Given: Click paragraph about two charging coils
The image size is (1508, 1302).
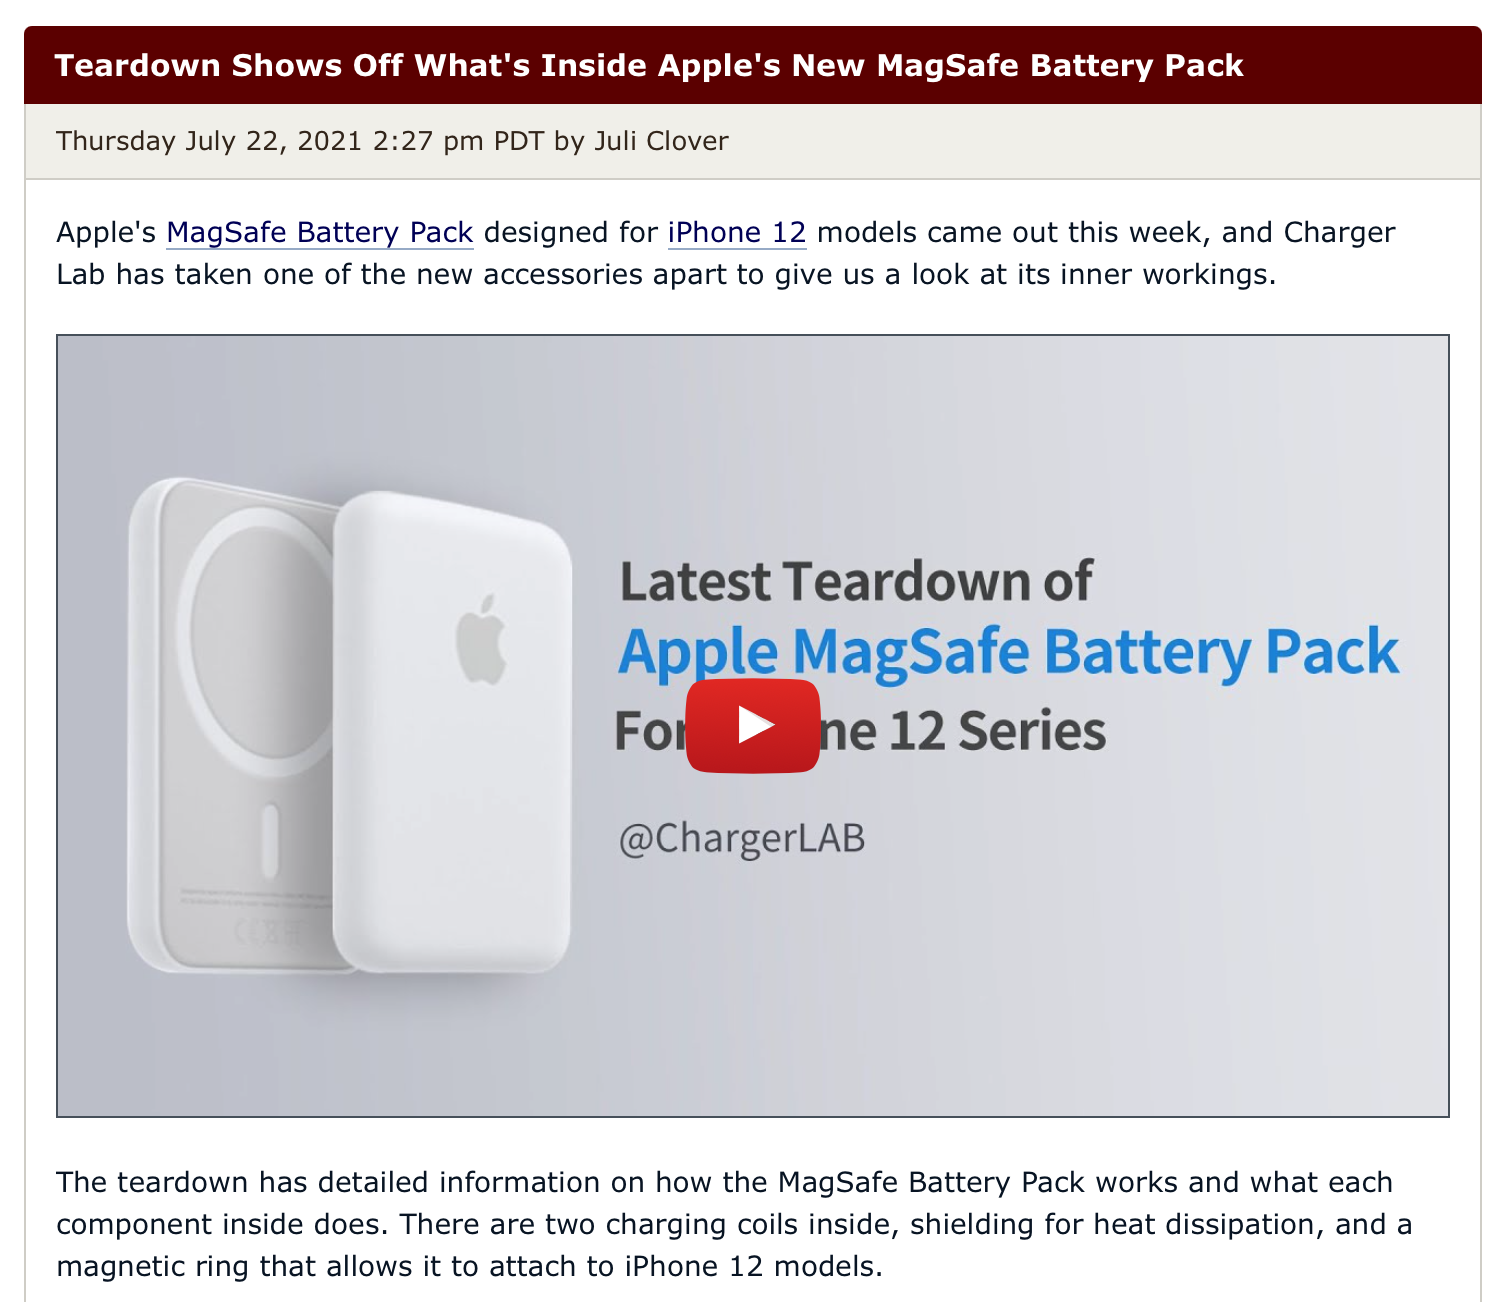Looking at the screenshot, I should (x=734, y=1224).
